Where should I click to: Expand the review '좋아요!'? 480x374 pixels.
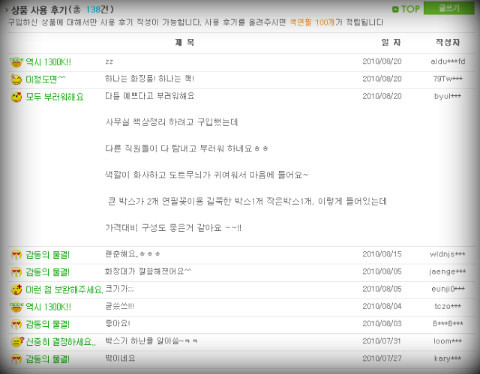118,324
